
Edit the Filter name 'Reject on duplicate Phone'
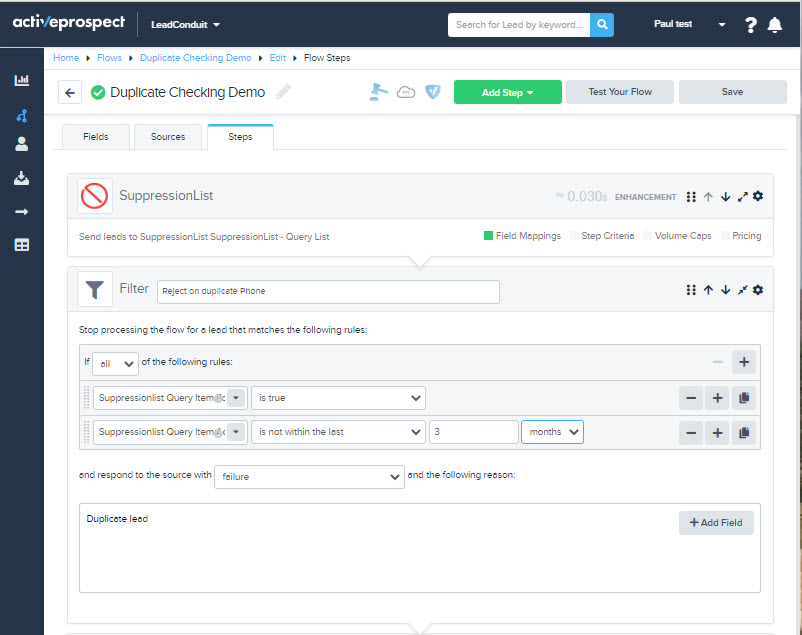[x=328, y=292]
